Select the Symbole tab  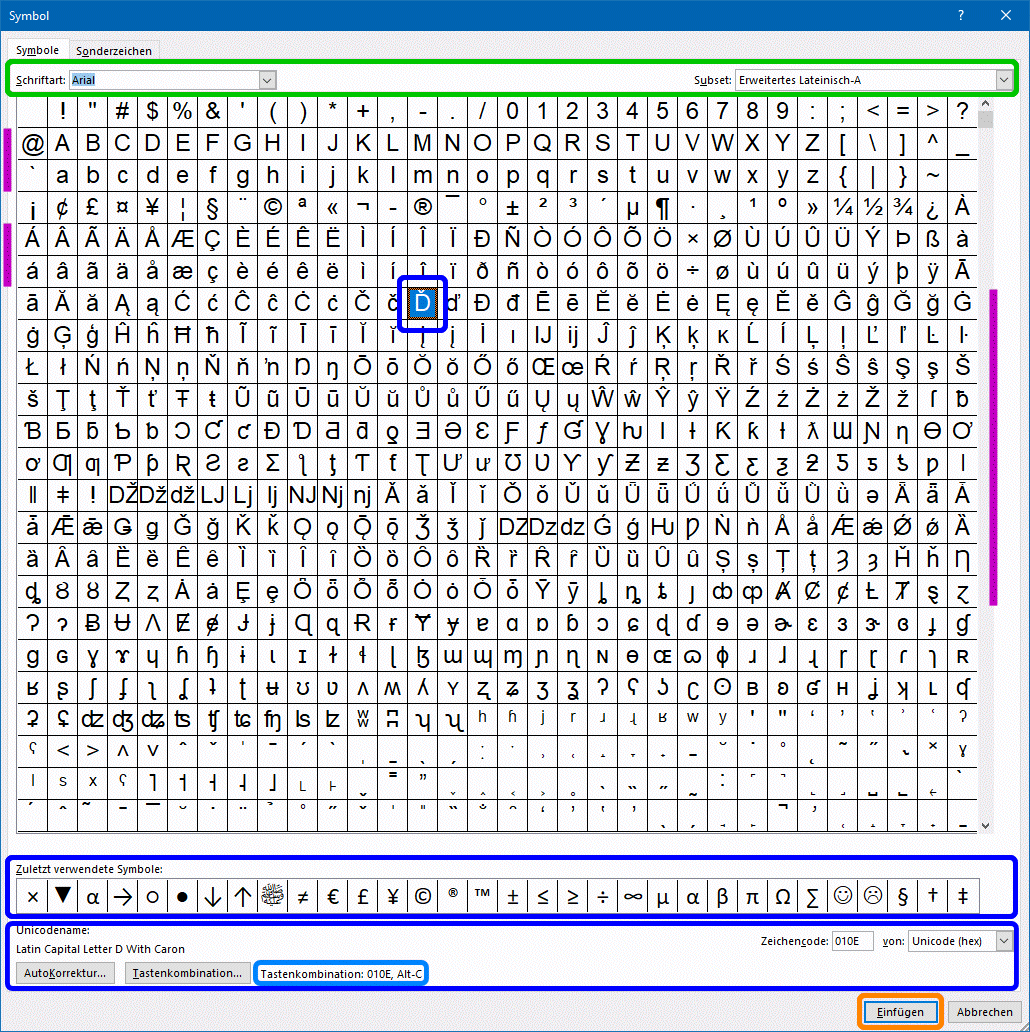coord(38,50)
